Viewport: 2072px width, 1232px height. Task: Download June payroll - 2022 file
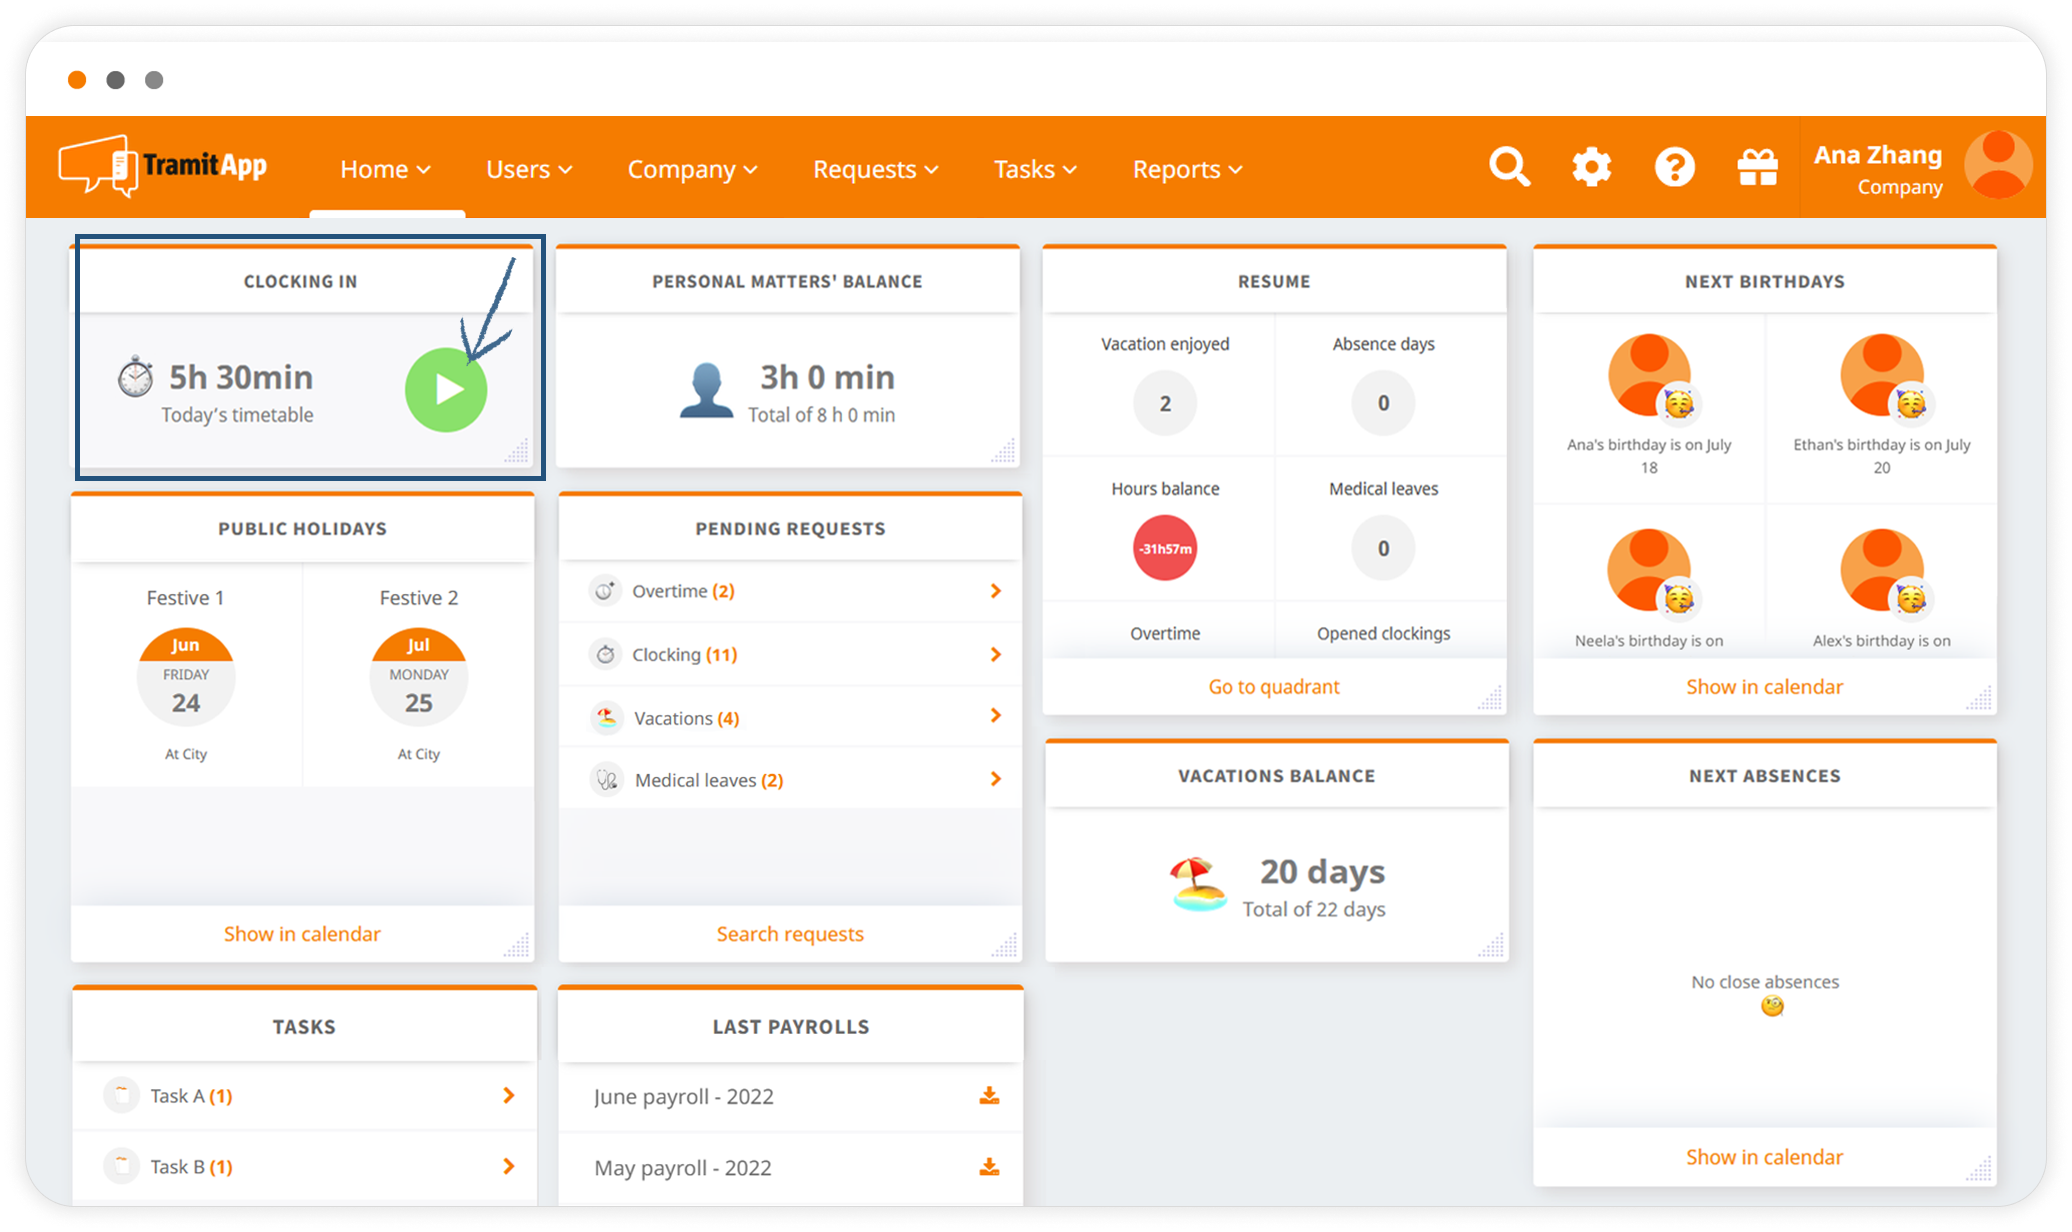[x=989, y=1096]
